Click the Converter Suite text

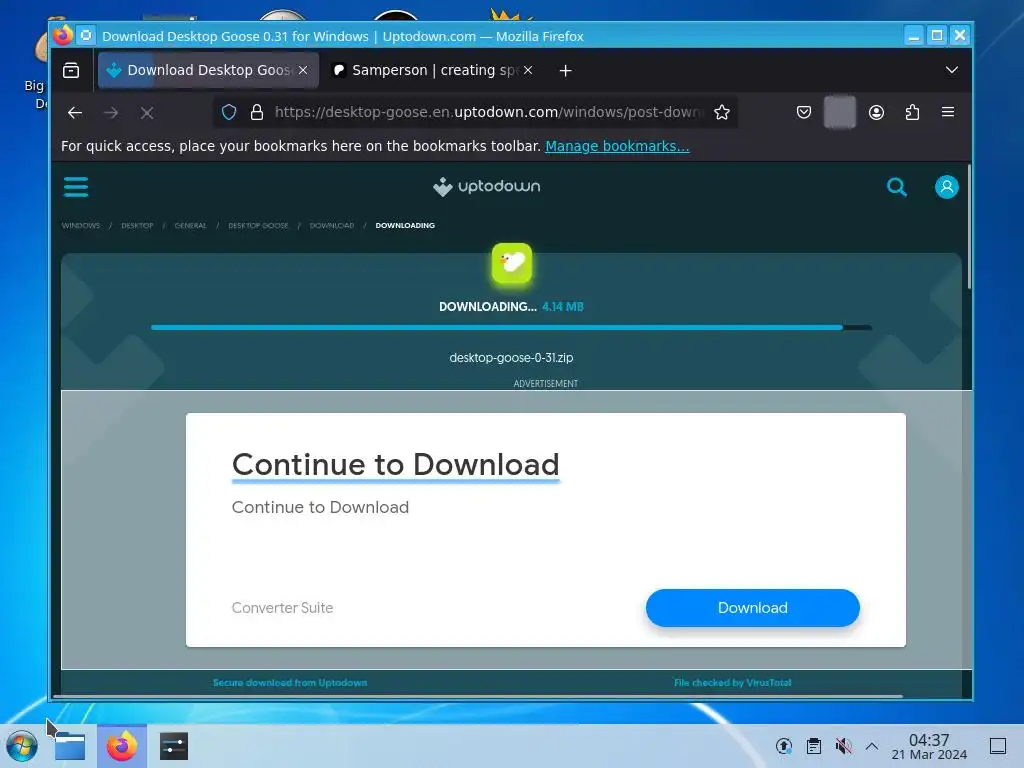(282, 608)
